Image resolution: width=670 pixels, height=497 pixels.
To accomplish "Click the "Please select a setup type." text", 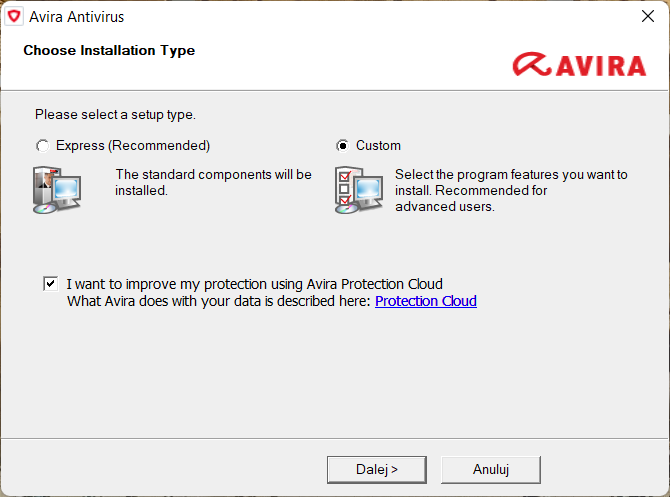I will (x=115, y=115).
